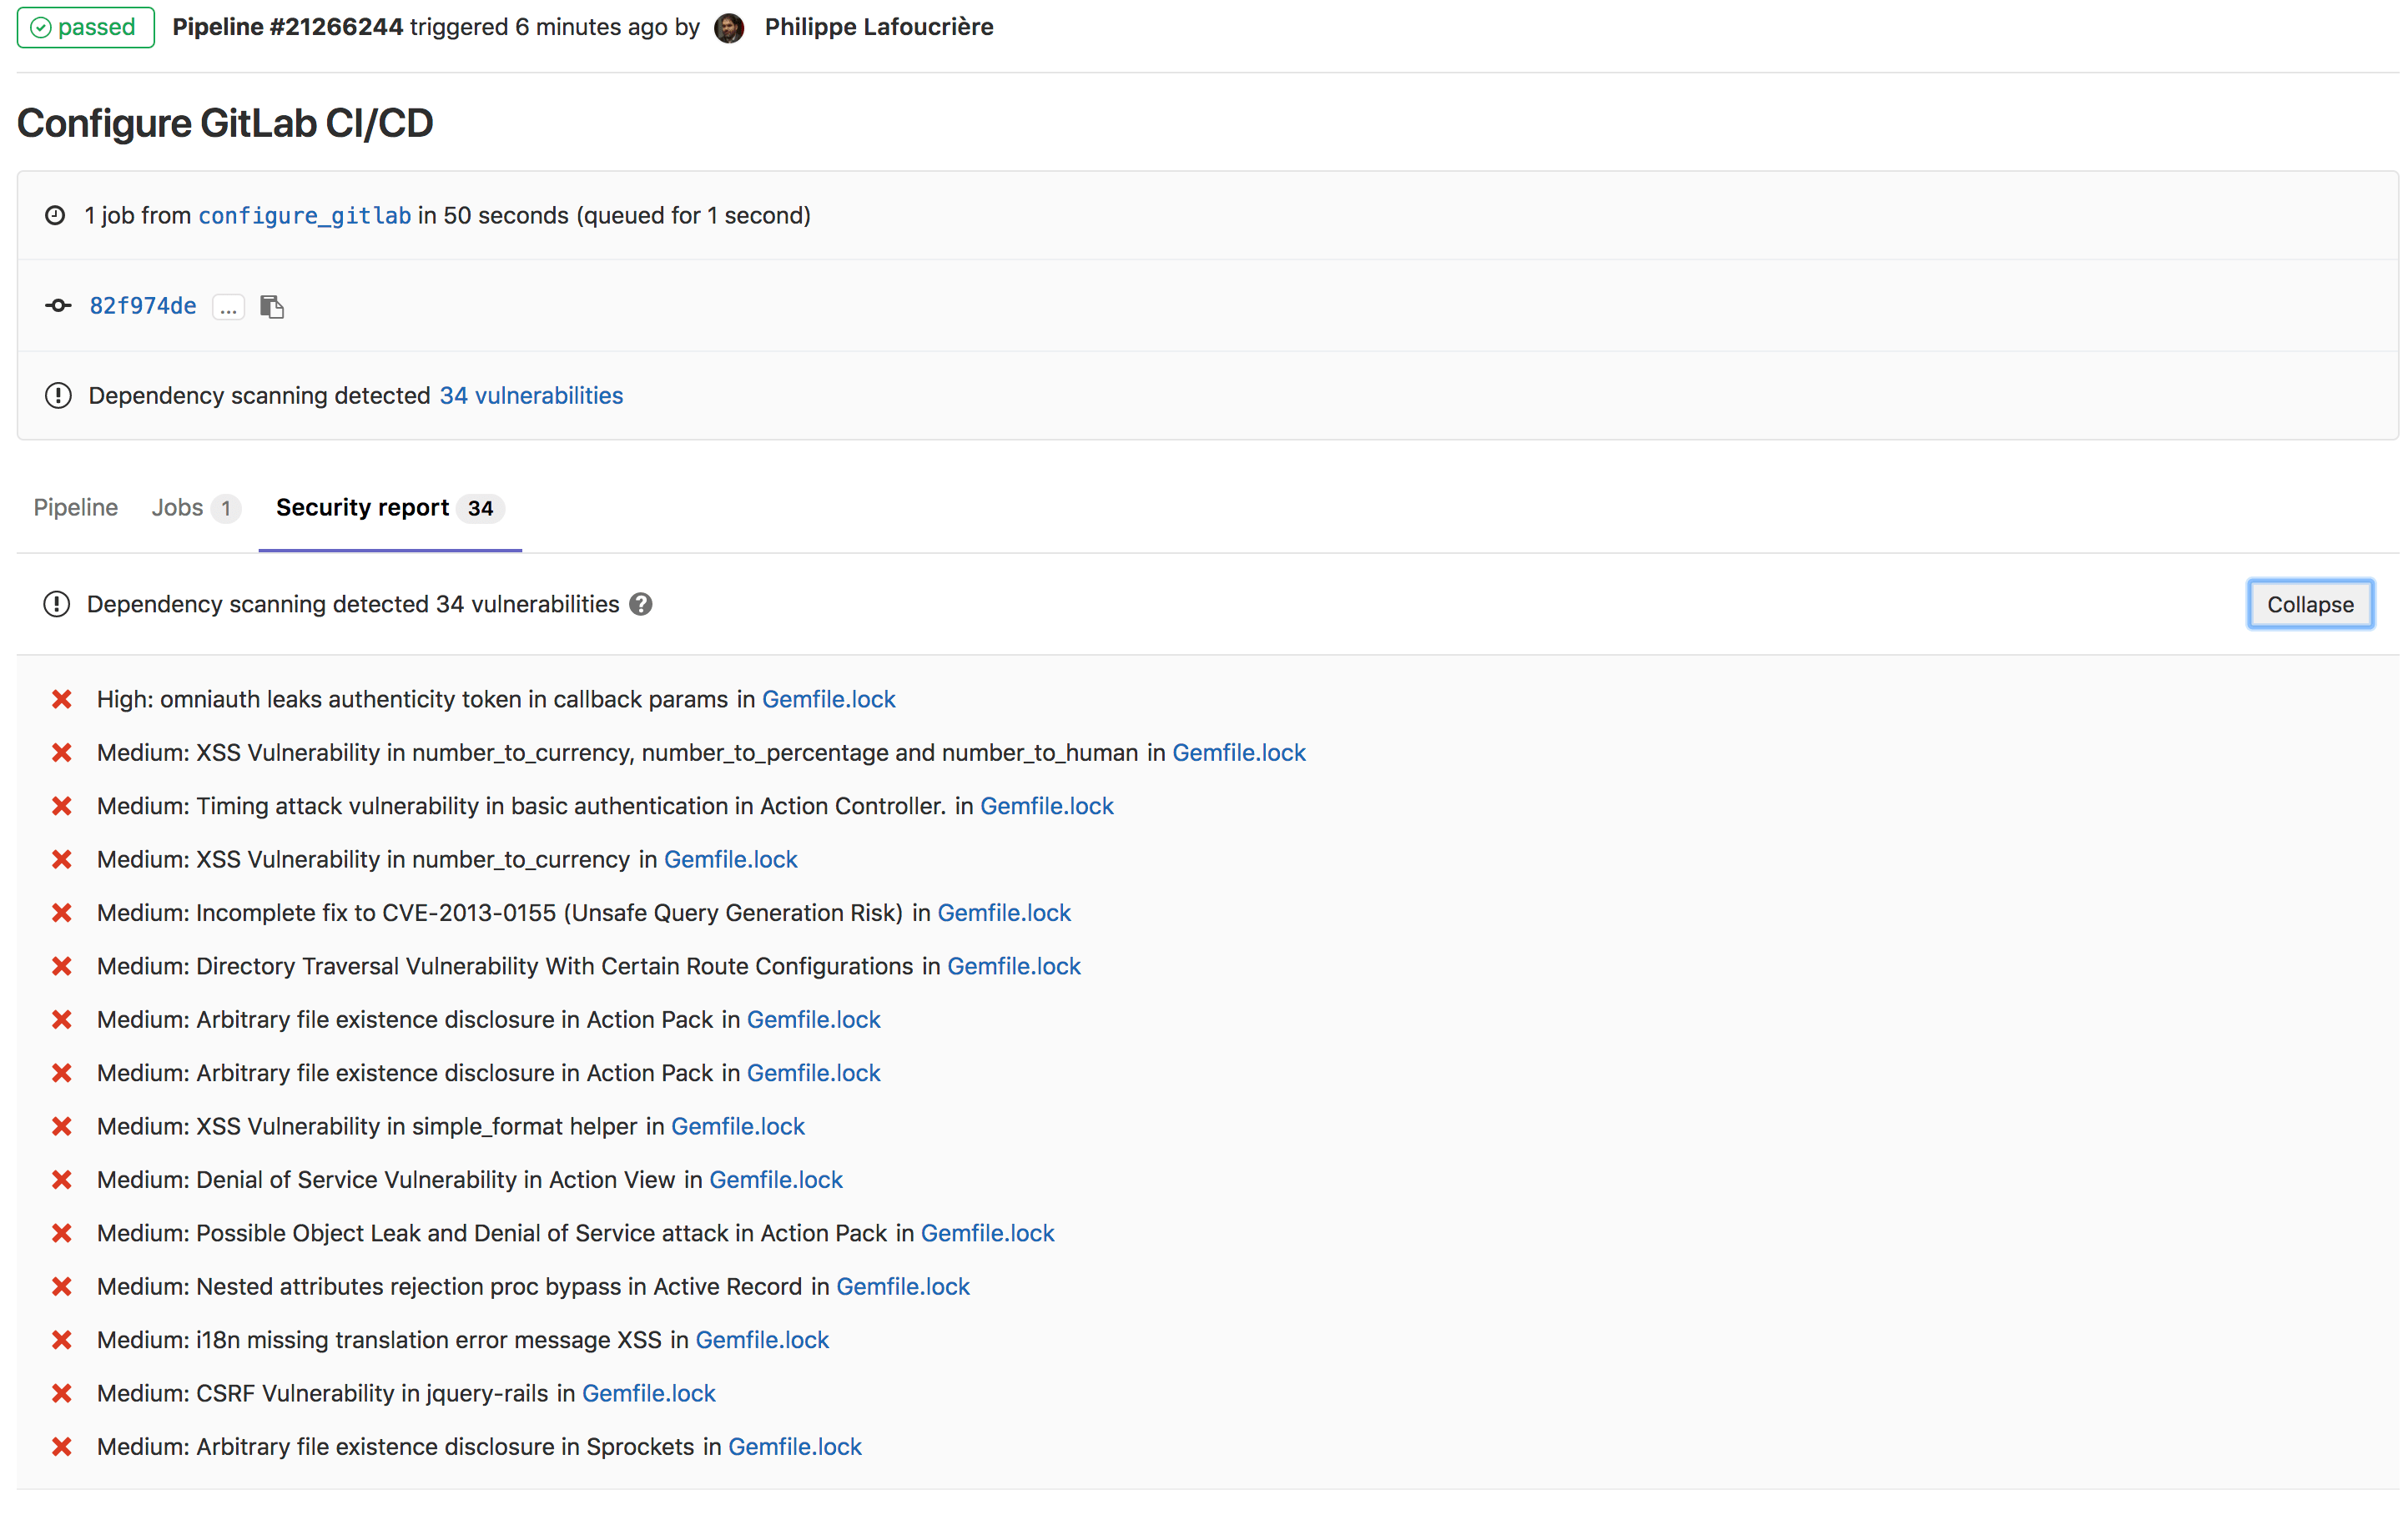Viewport: 2408px width, 1515px height.
Task: Open the 34 vulnerabilities link
Action: [x=531, y=396]
